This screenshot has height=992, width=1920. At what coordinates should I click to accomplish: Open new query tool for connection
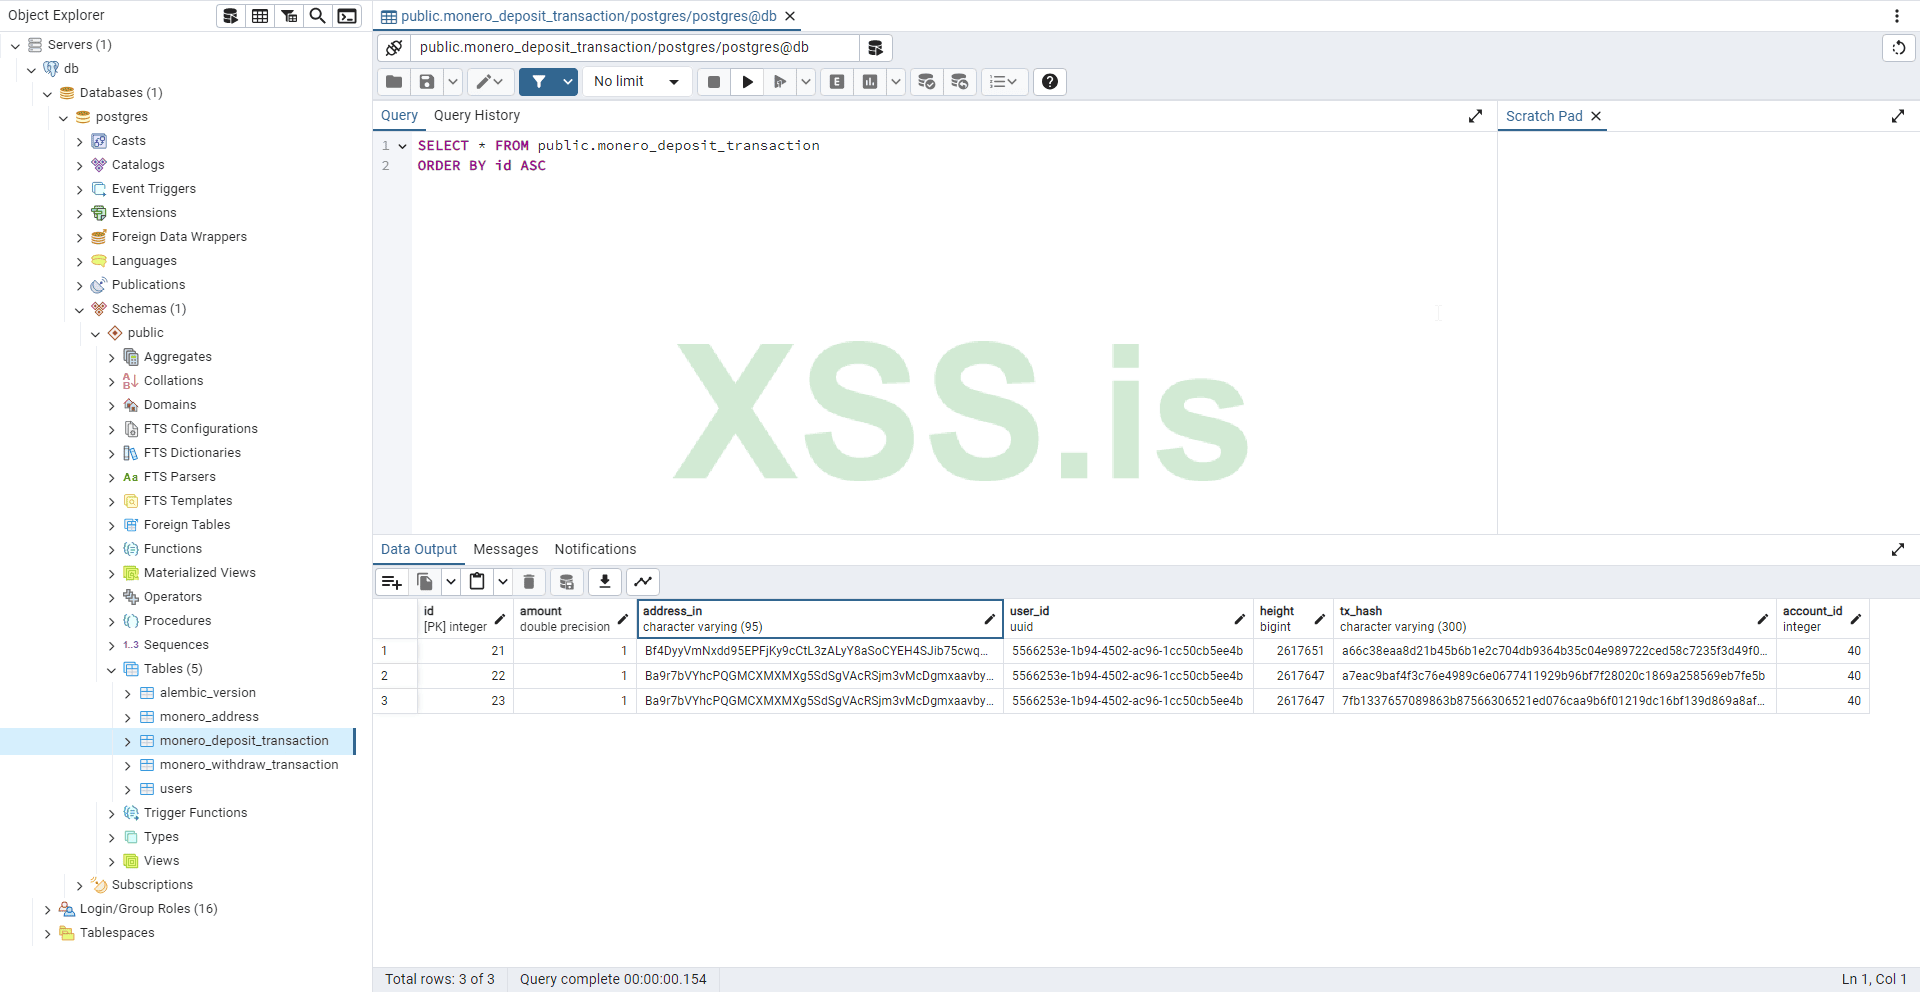(x=875, y=48)
